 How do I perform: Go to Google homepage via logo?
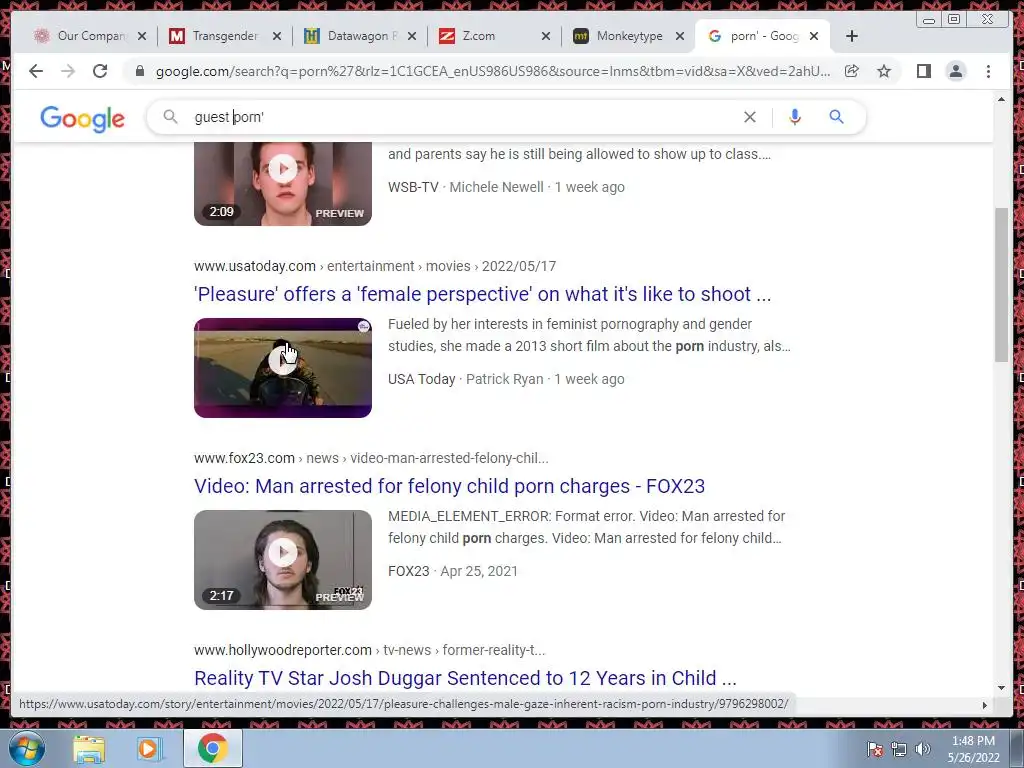(x=82, y=119)
